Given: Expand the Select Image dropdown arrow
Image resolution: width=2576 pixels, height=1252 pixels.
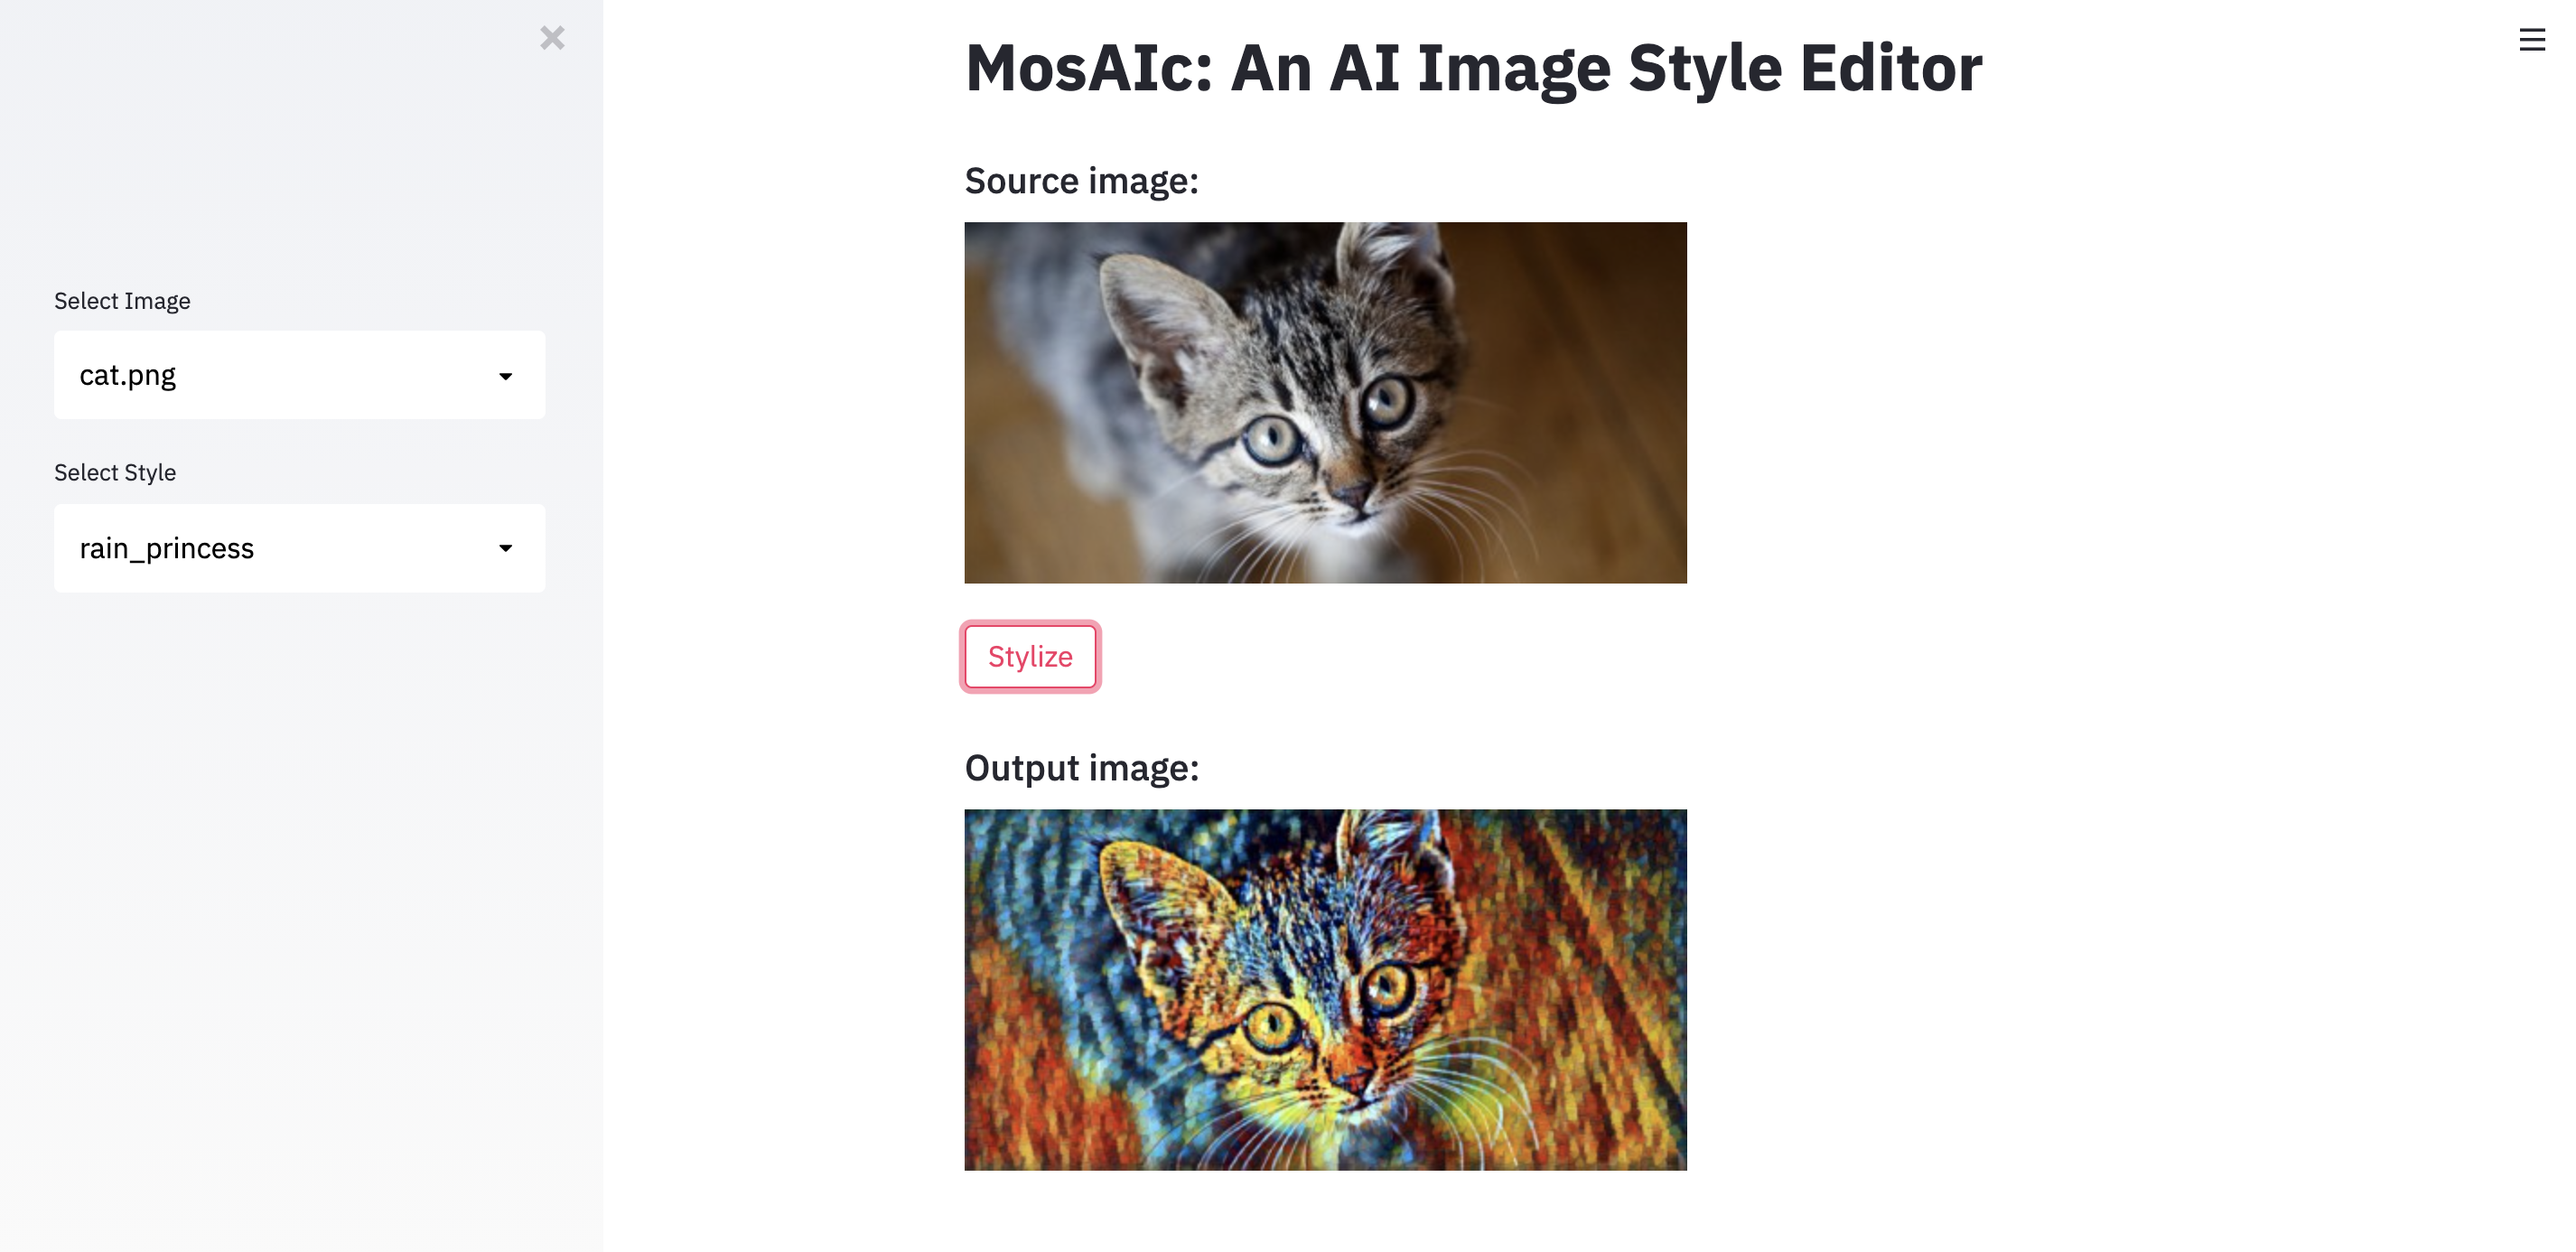Looking at the screenshot, I should (x=505, y=376).
